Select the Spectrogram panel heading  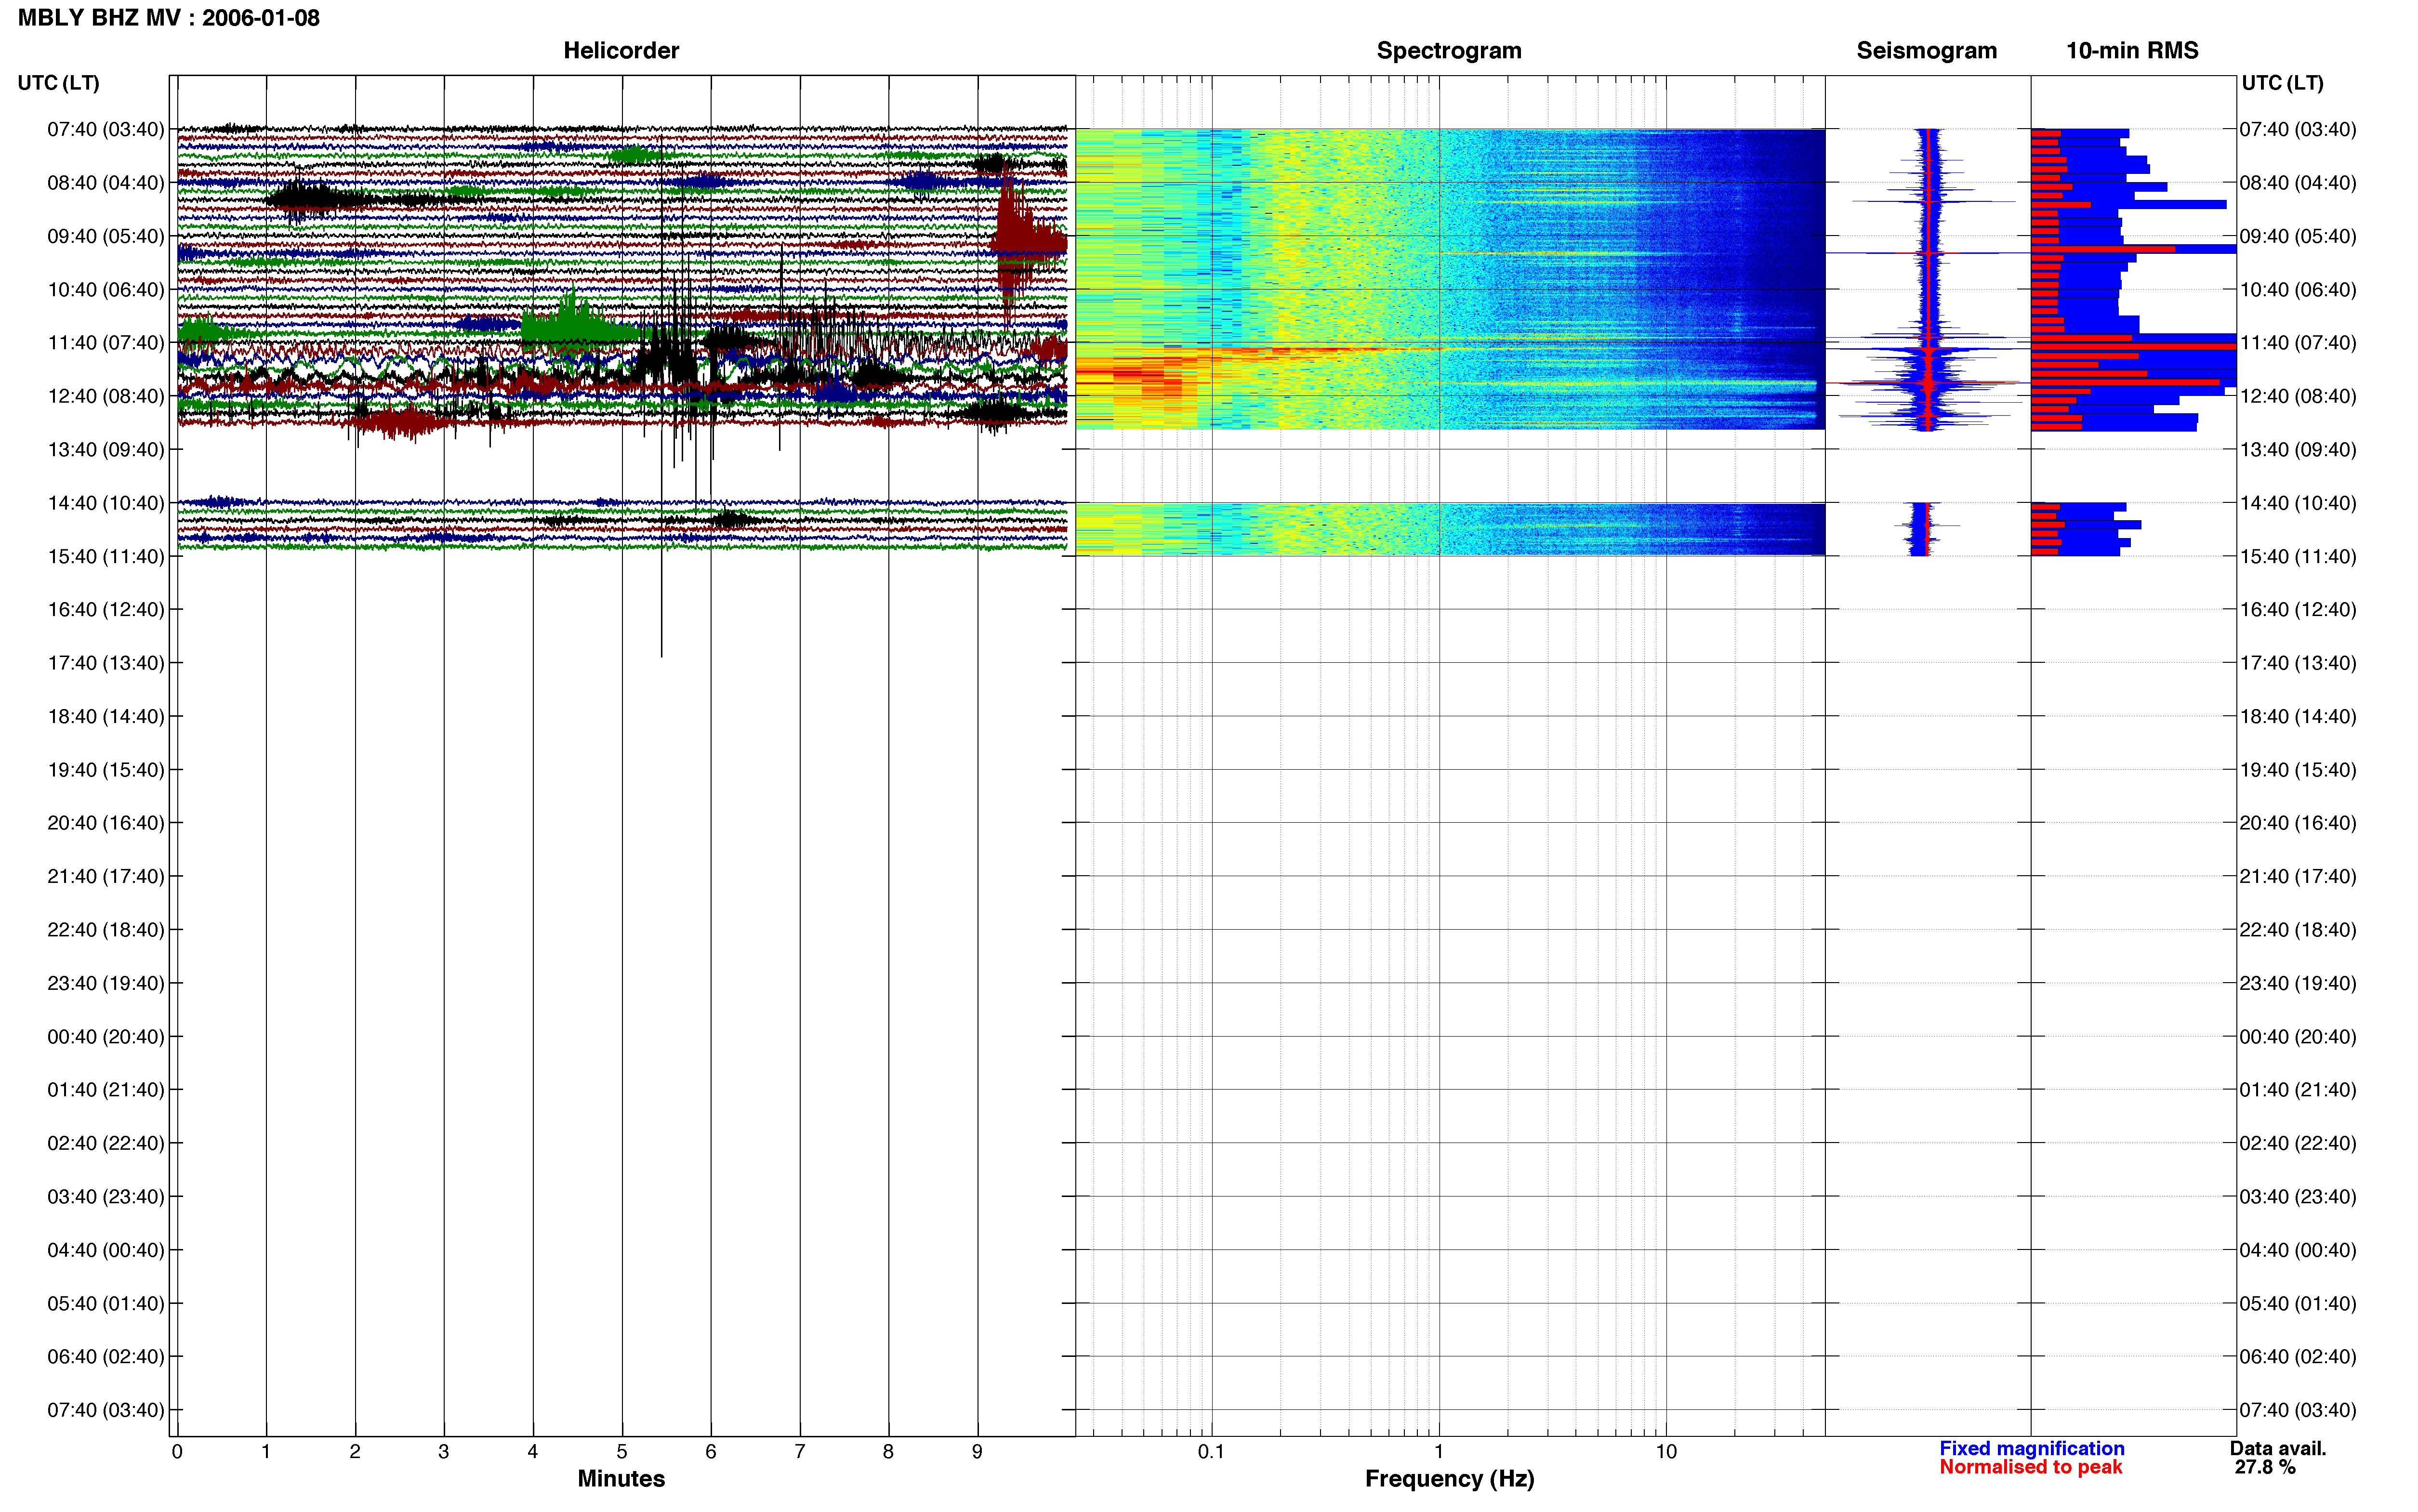[1449, 51]
